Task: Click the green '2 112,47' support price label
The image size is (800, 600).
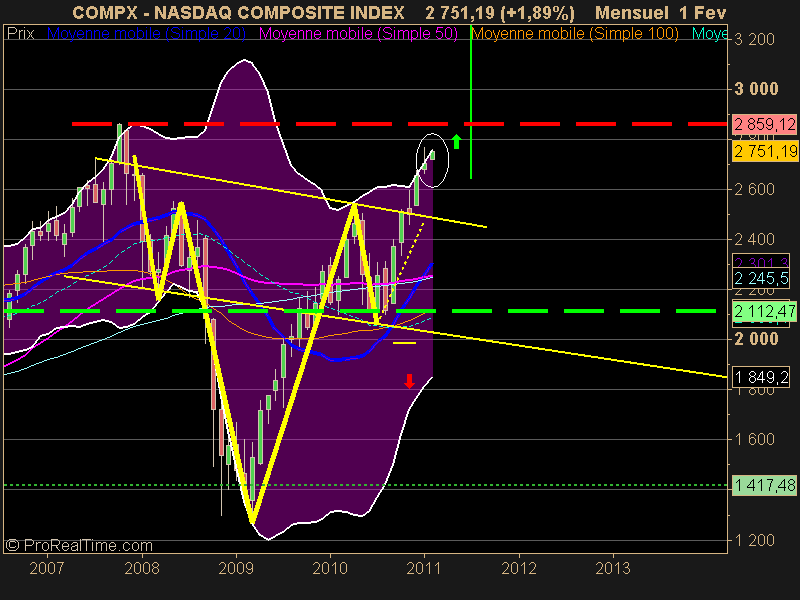Action: pyautogui.click(x=764, y=311)
